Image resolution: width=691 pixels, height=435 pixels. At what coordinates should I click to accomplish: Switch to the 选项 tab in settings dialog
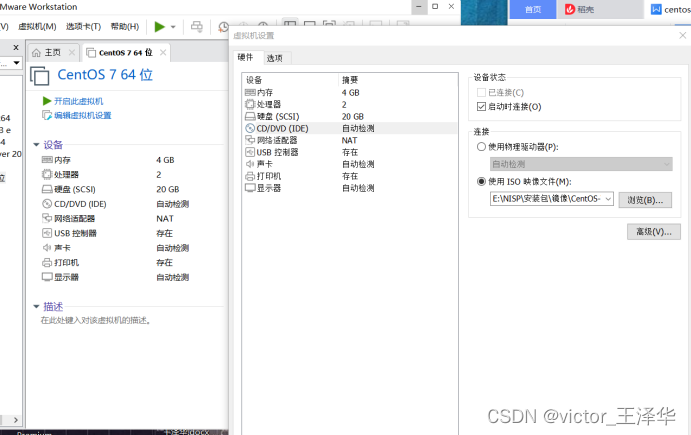tap(275, 58)
